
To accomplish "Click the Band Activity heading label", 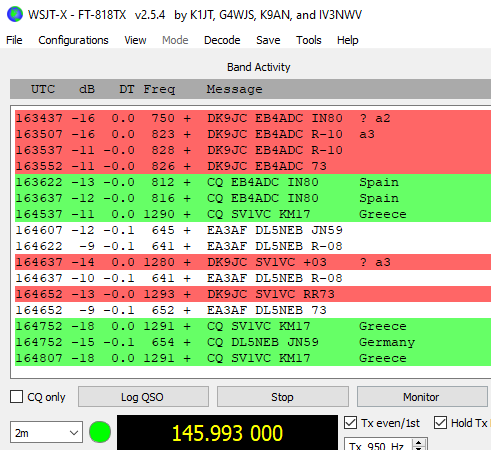I will pos(259,67).
